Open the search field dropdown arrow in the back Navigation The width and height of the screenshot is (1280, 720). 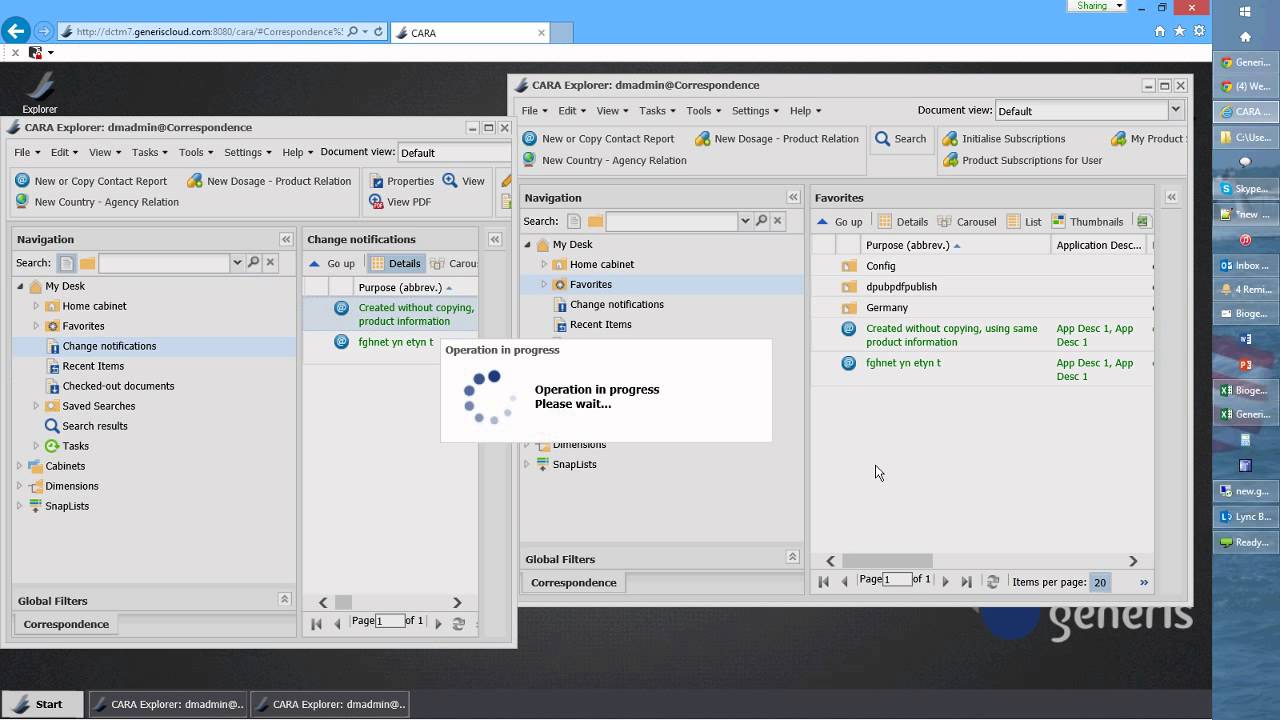coord(237,263)
